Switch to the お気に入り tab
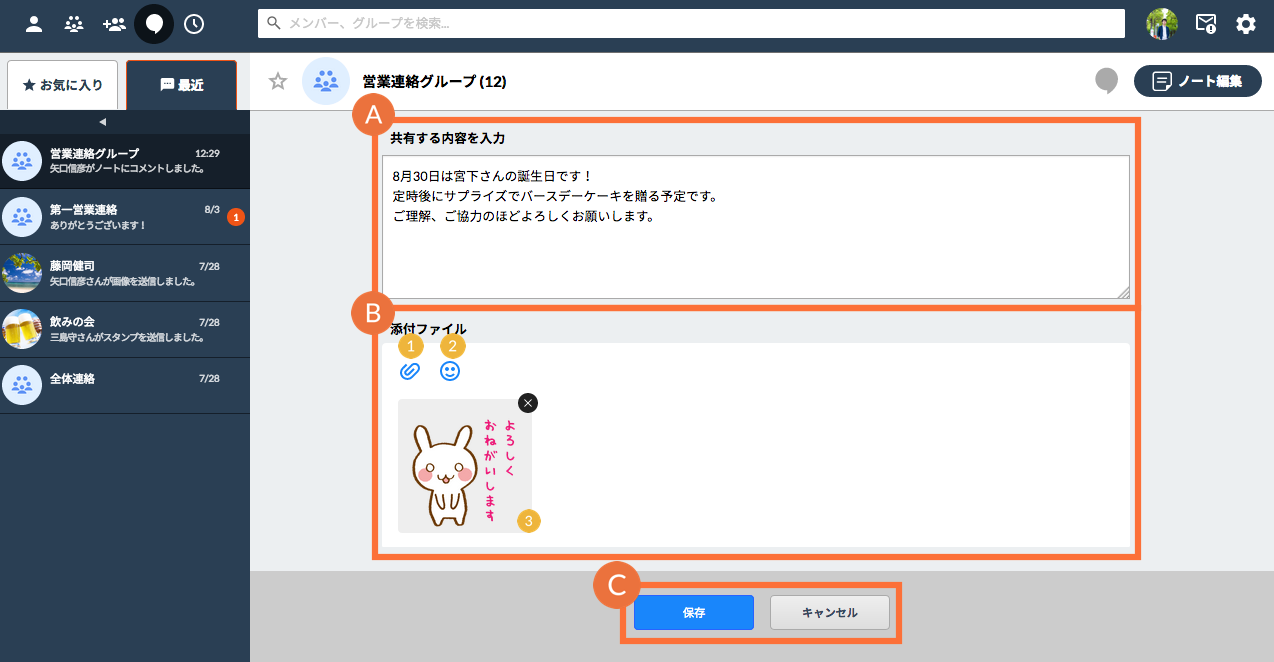Screen dimensions: 1274x662 [x=62, y=85]
